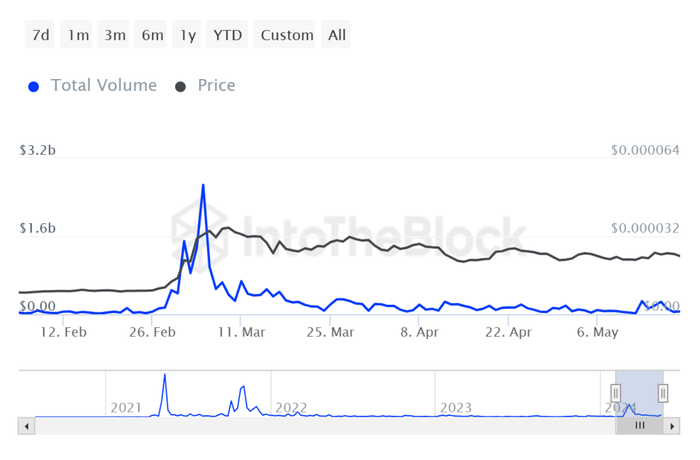Choose the 1y range option
The width and height of the screenshot is (700, 460).
[x=187, y=34]
